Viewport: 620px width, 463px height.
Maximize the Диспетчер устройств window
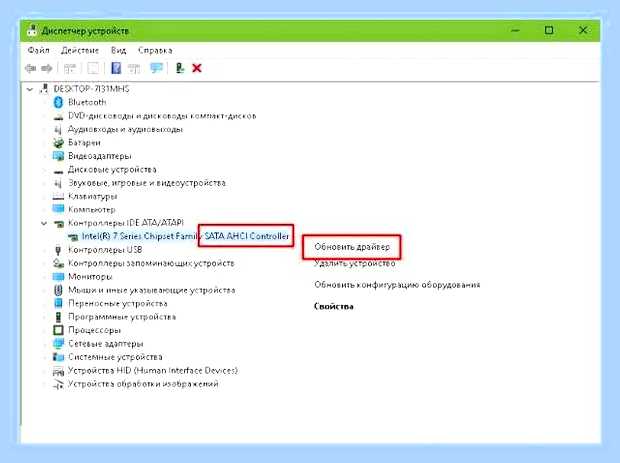tap(549, 30)
